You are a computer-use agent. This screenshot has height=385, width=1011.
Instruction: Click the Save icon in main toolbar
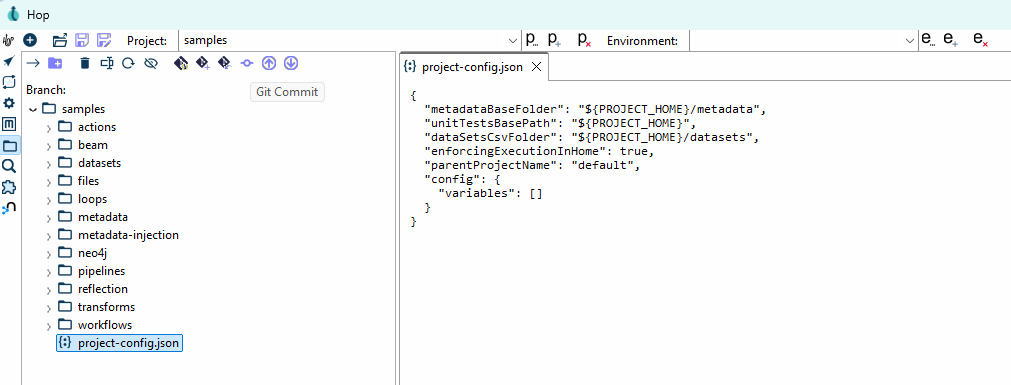(x=82, y=40)
